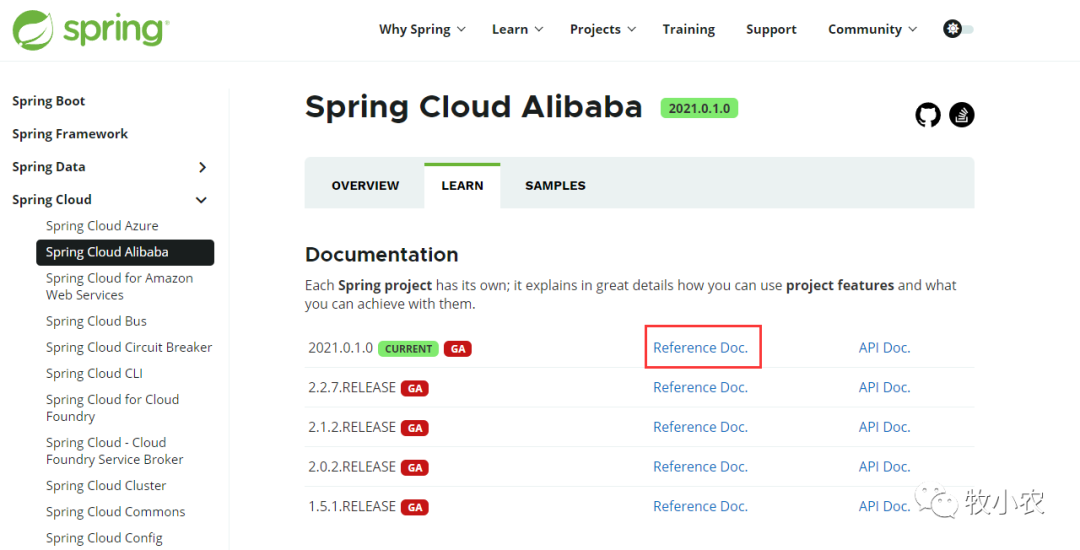
Task: Open Spring Cloud Commons in the sidebar
Action: click(116, 512)
